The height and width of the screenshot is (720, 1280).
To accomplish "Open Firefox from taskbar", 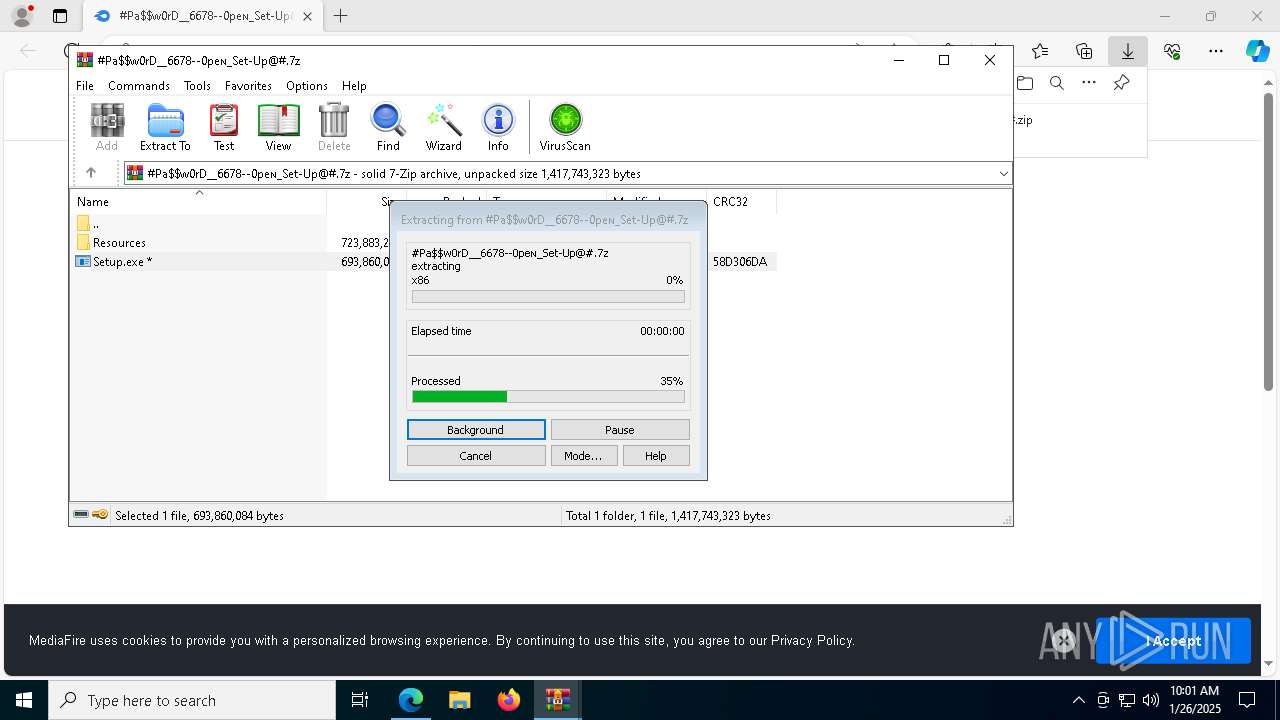I will point(508,700).
